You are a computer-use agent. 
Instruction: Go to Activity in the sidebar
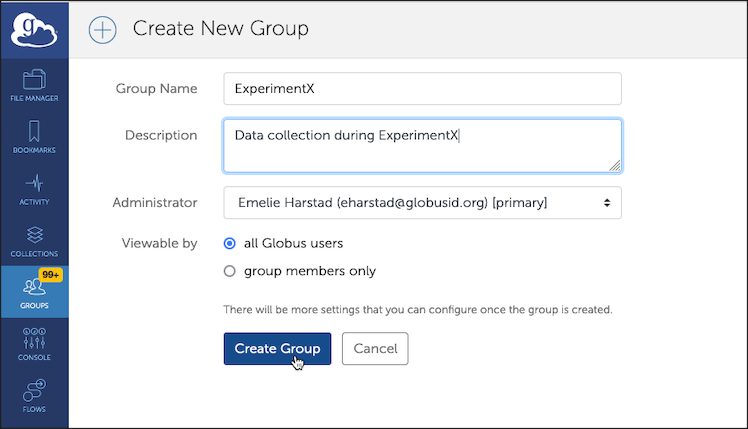(x=34, y=189)
